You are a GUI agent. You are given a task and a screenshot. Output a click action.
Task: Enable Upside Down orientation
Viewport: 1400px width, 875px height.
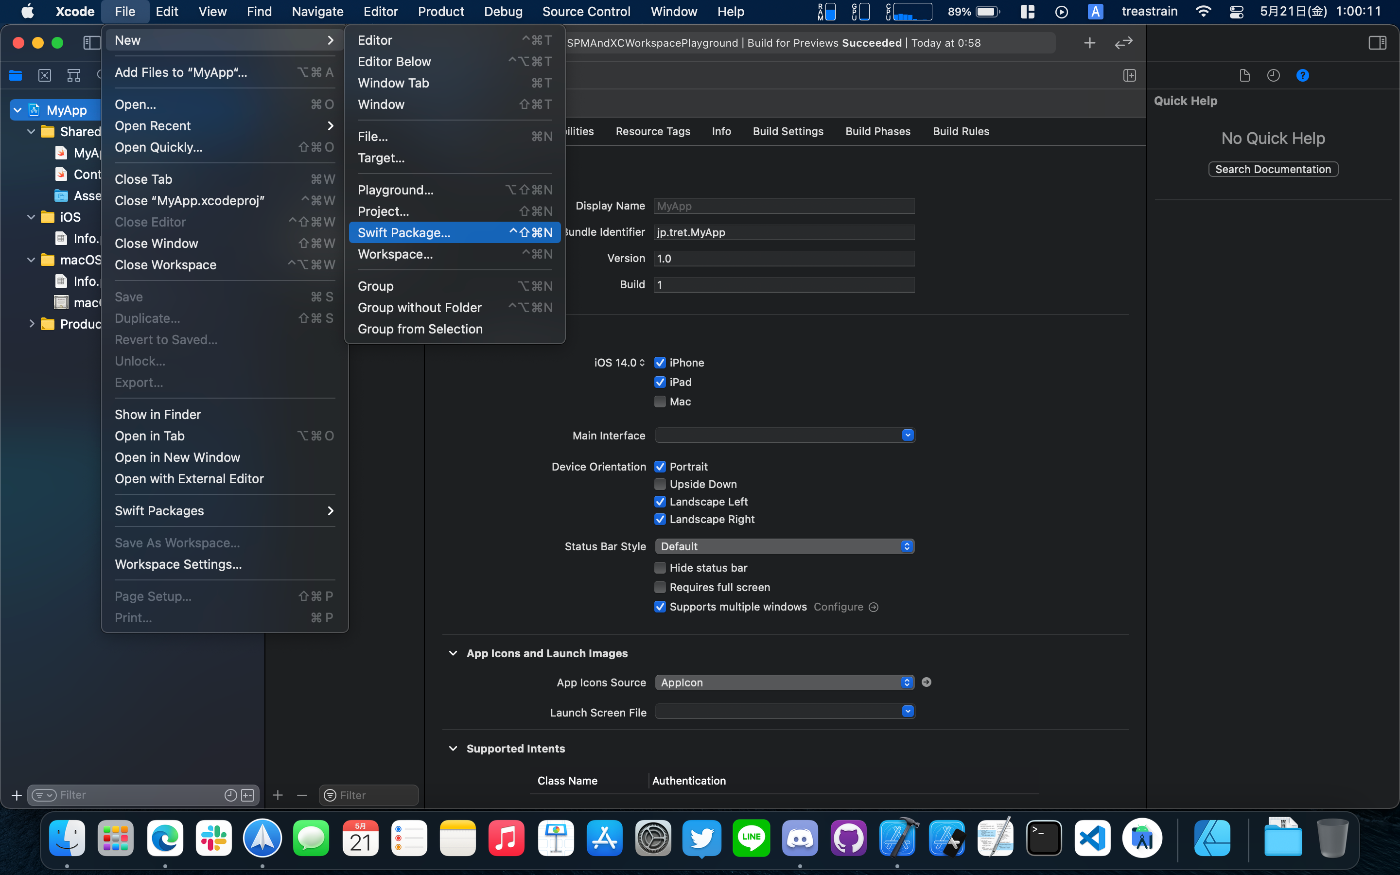(x=660, y=484)
